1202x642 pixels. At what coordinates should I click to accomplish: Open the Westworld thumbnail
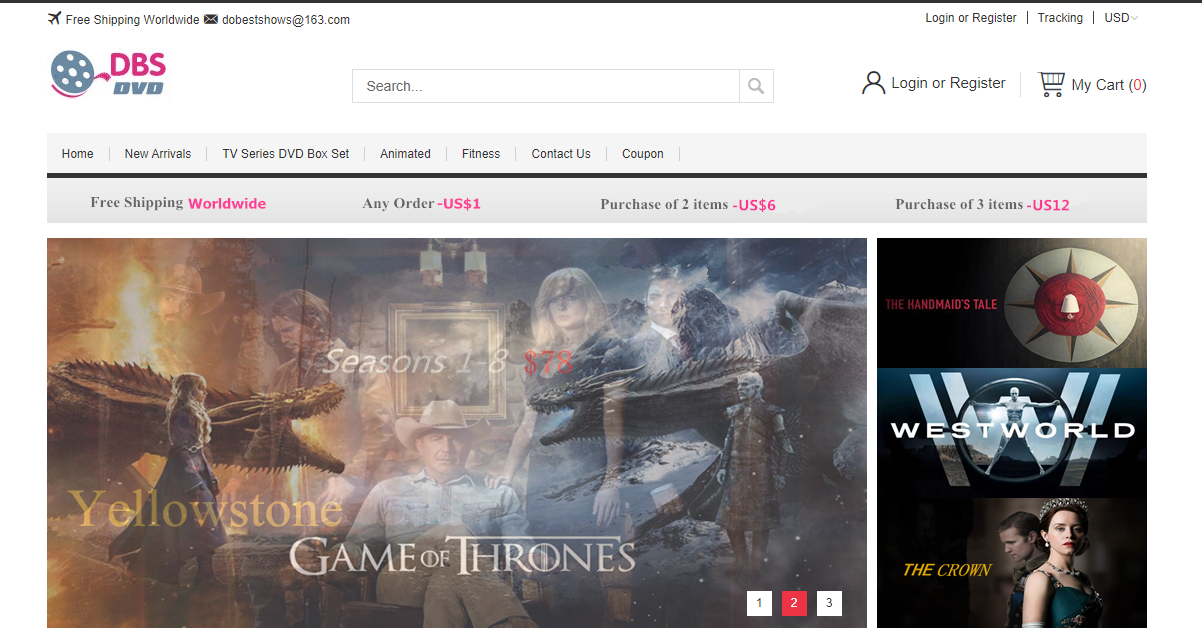click(x=1012, y=433)
